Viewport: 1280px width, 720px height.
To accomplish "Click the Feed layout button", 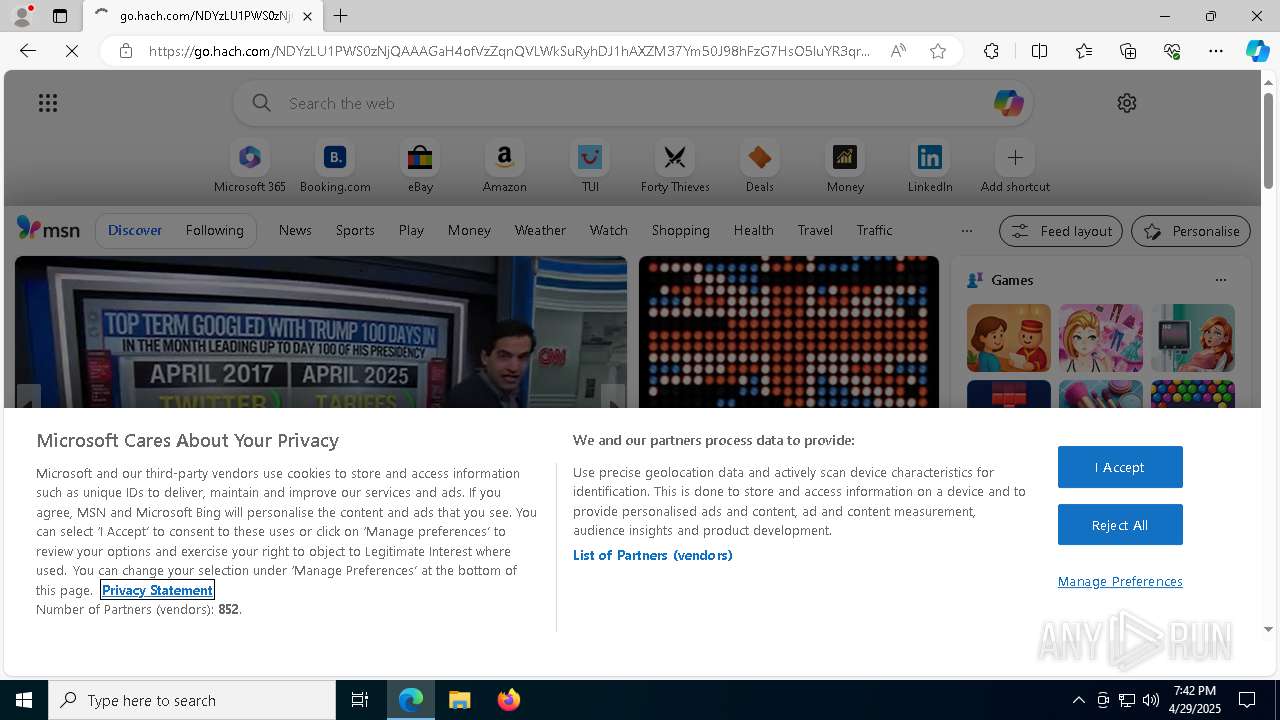I will [x=1061, y=231].
